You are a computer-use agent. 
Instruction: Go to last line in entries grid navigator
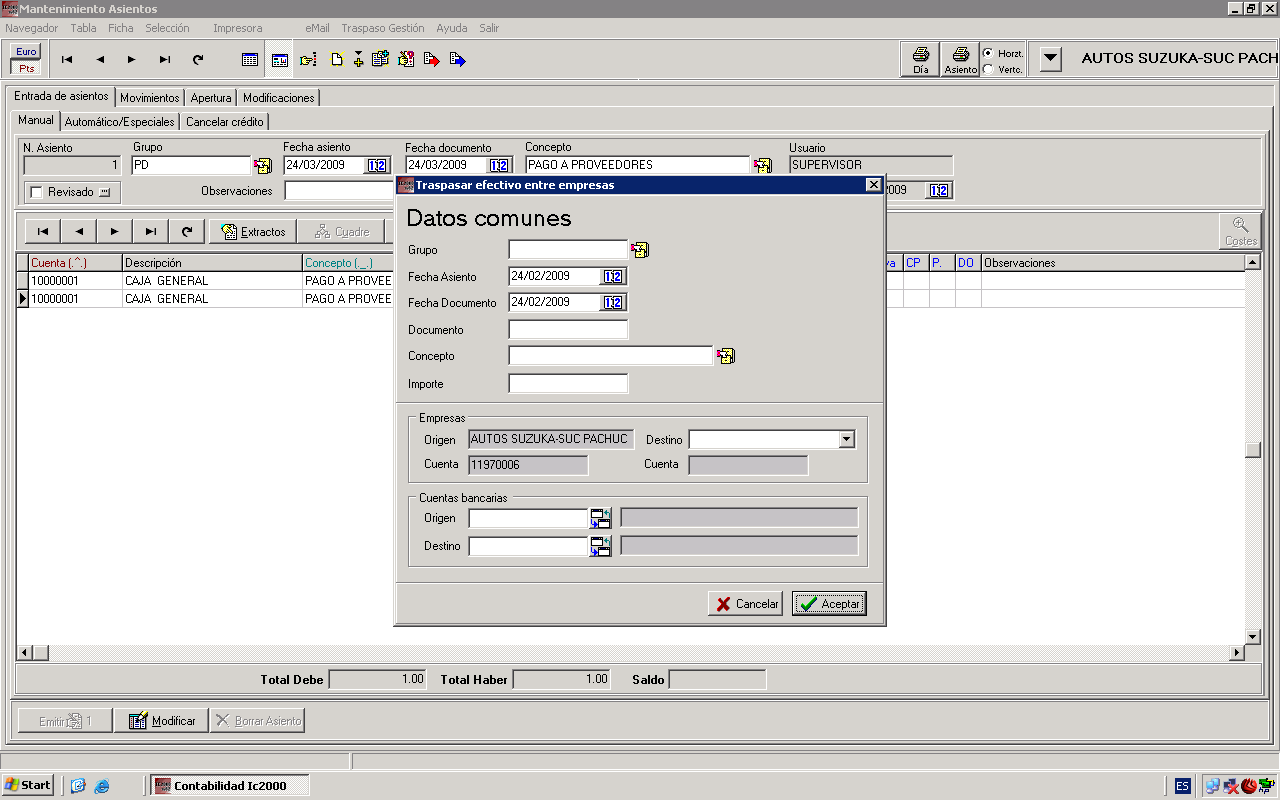coord(151,231)
